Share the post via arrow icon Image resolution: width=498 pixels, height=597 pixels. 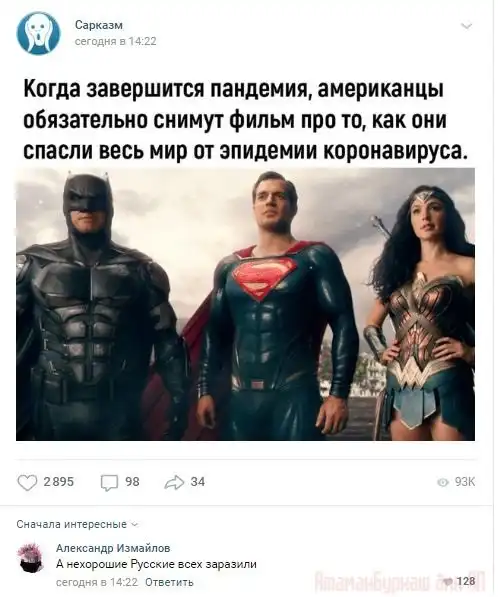point(174,482)
